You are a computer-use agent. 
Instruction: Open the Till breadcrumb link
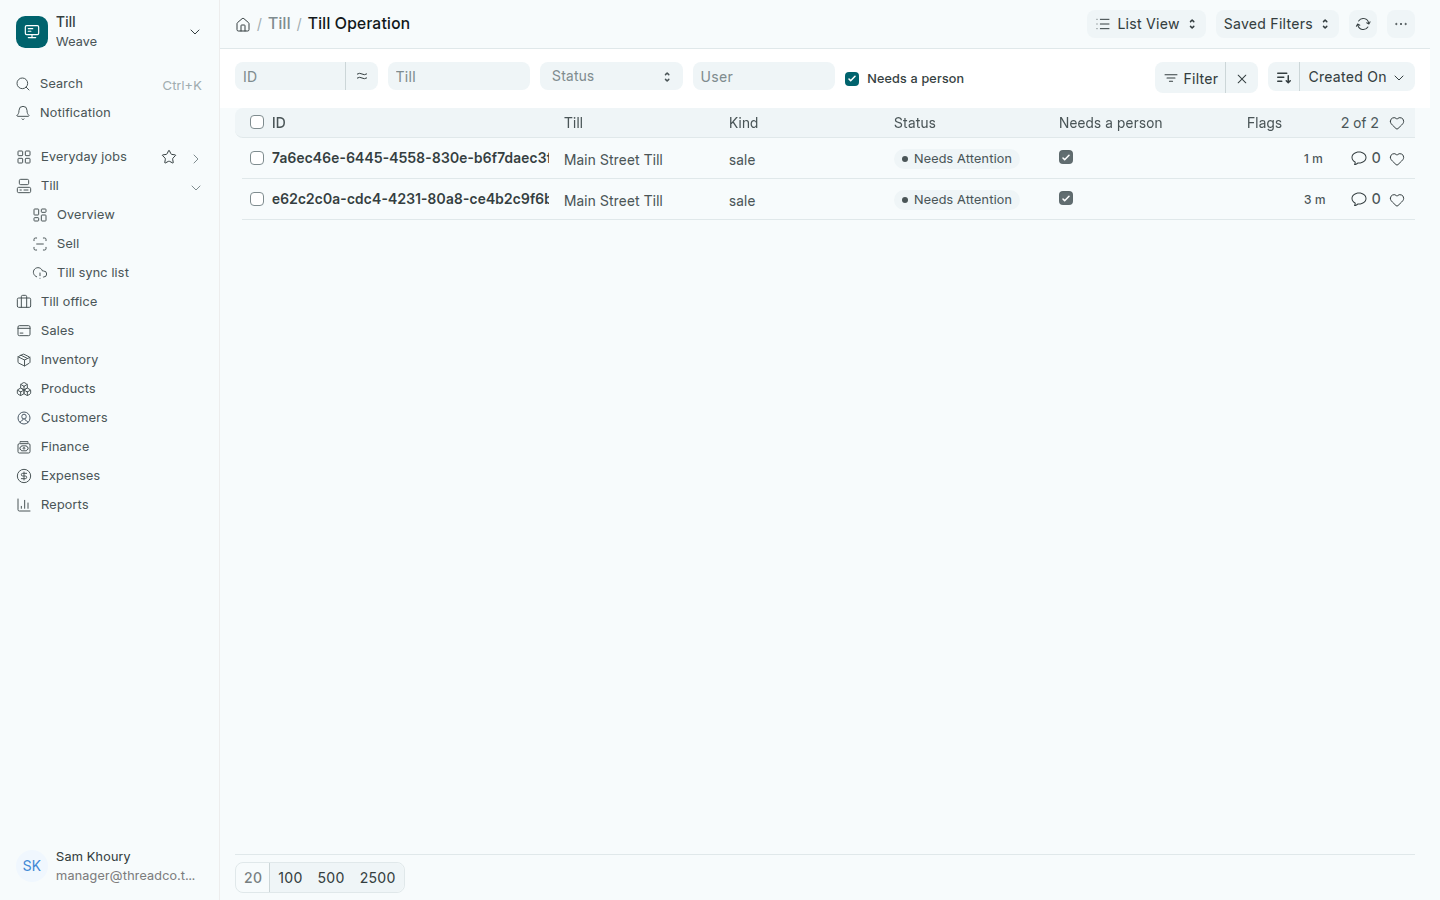point(279,24)
